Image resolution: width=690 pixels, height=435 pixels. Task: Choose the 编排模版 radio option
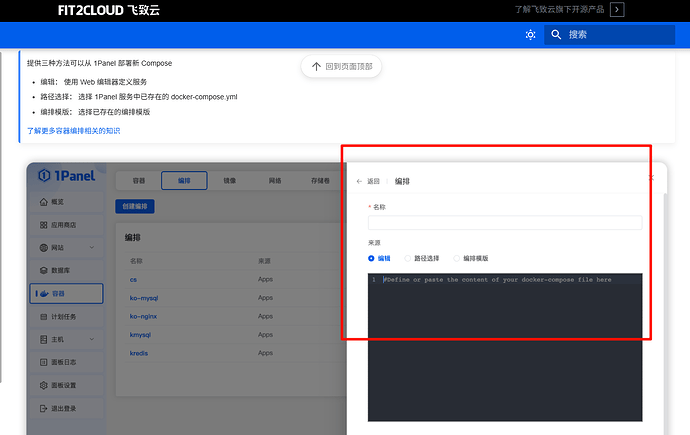(457, 258)
